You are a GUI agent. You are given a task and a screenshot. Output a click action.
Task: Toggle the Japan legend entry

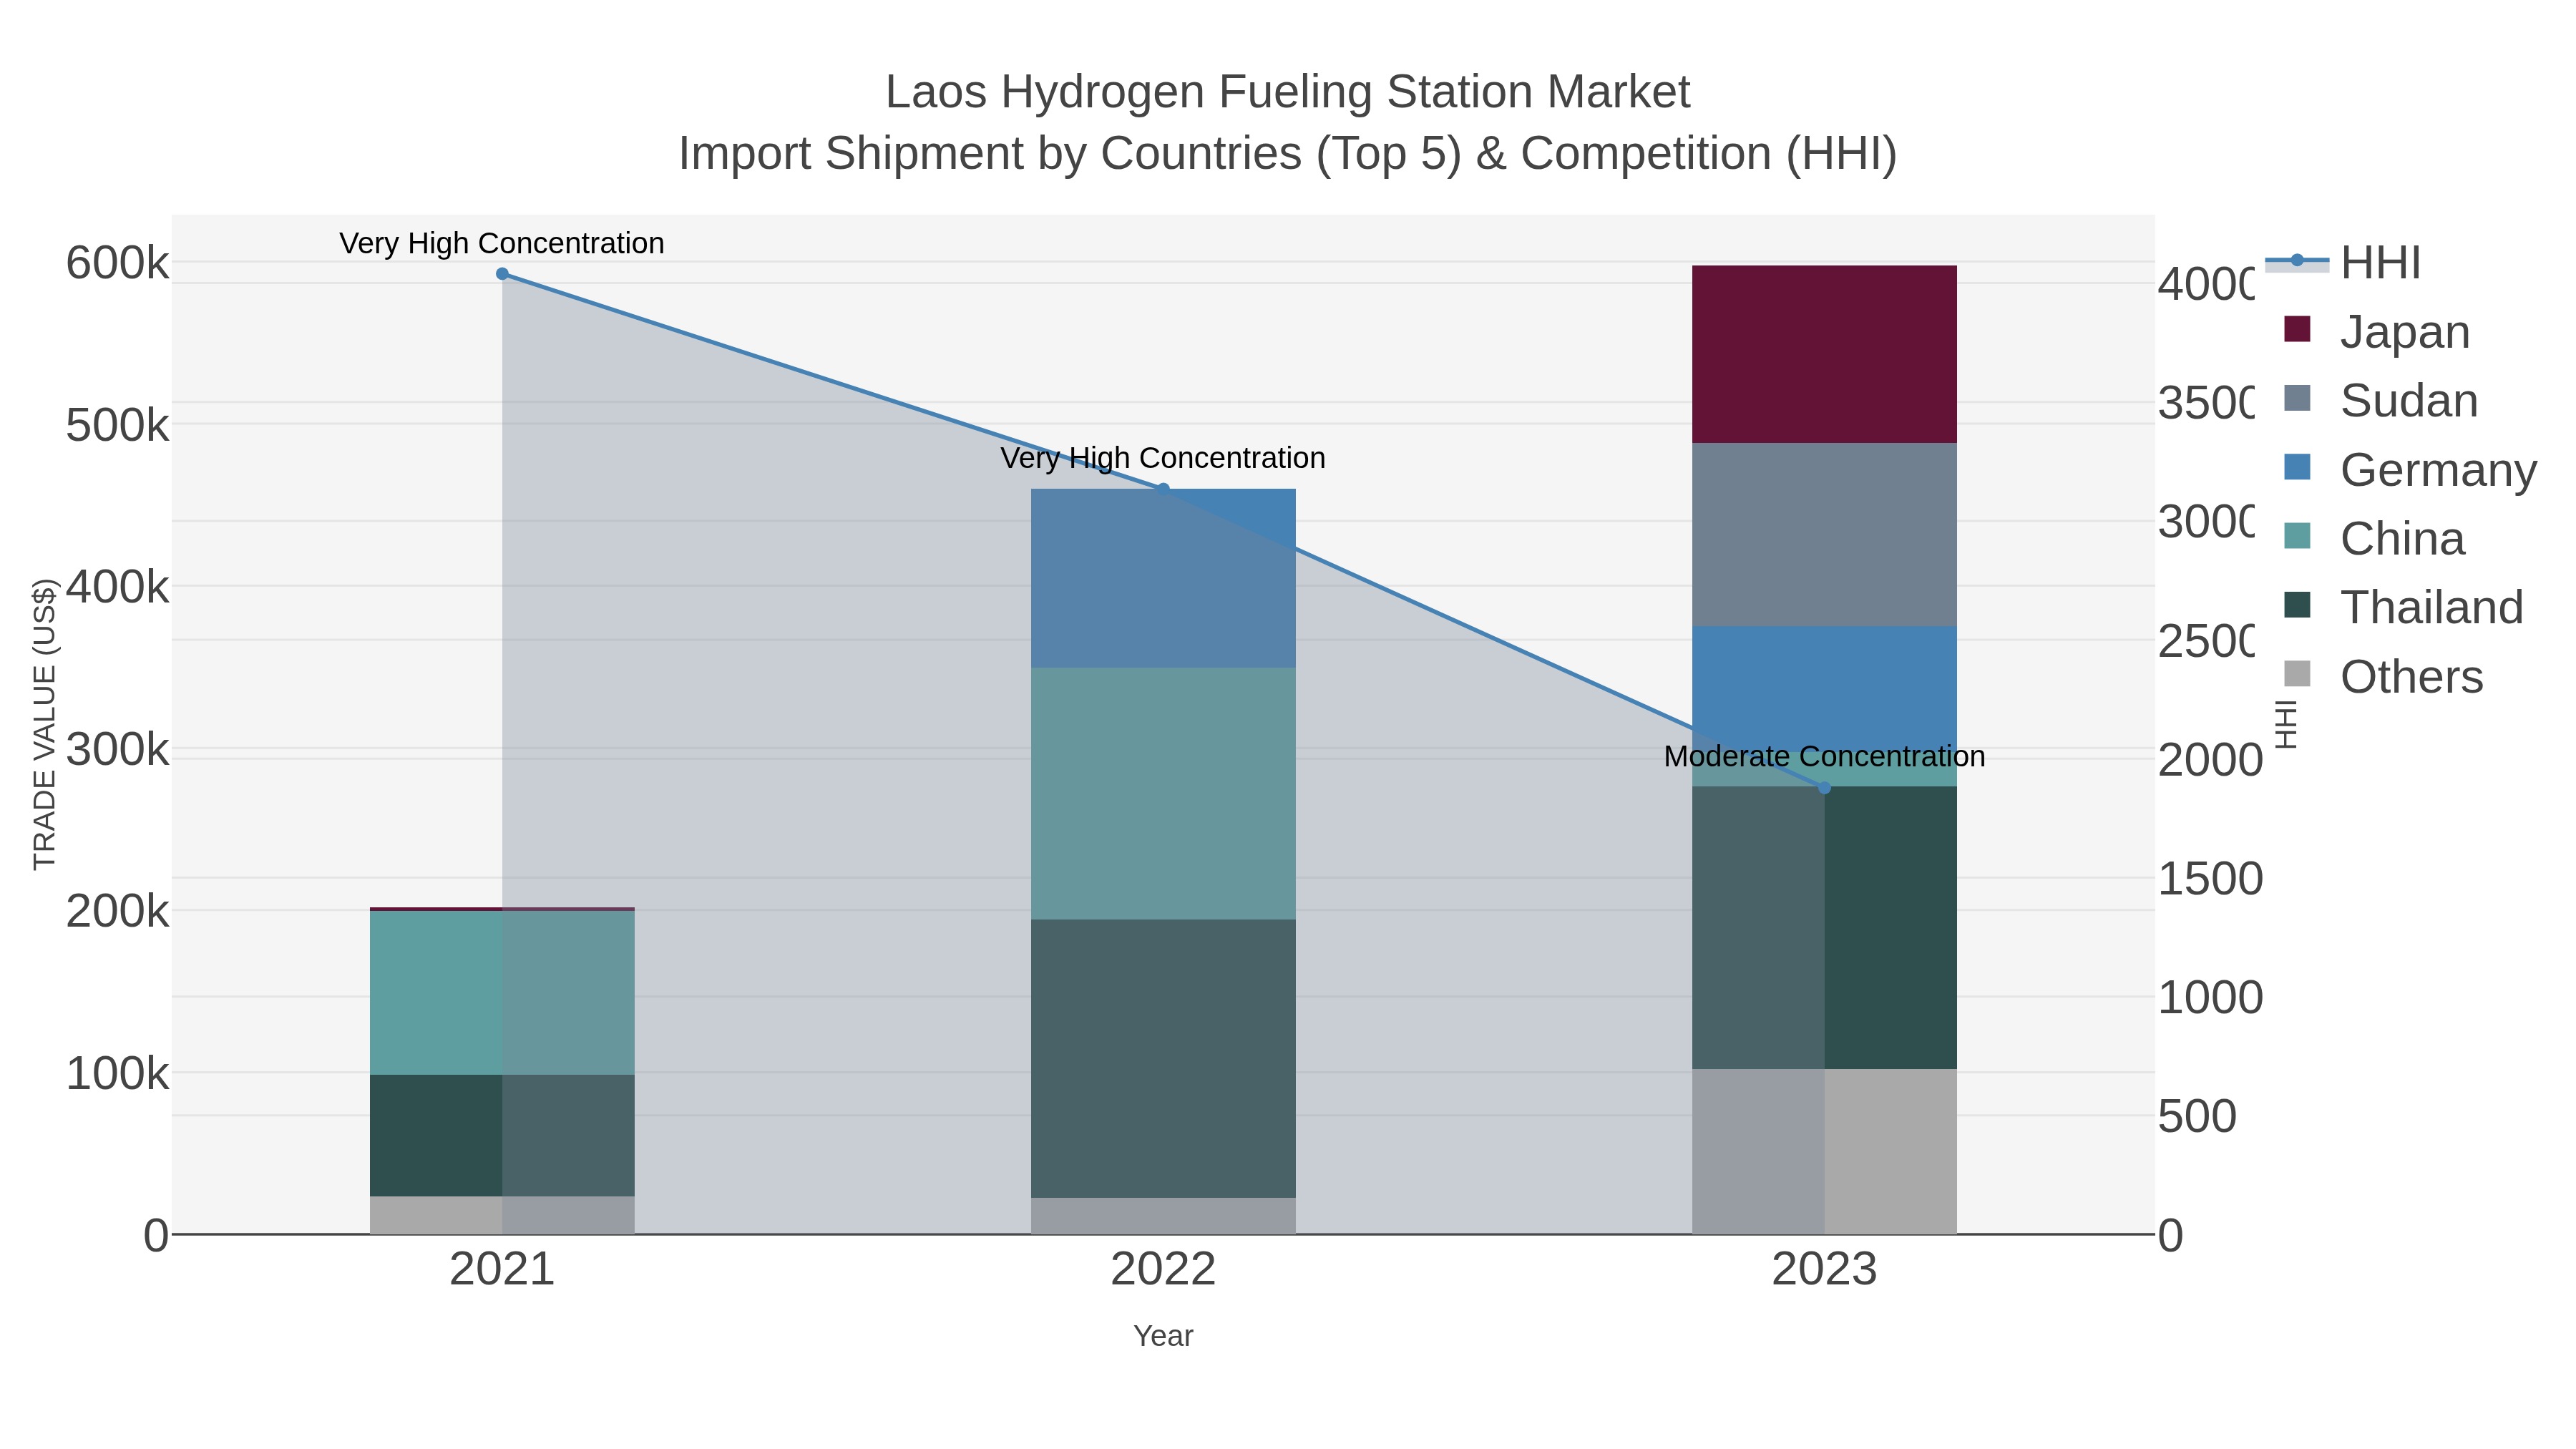(x=2376, y=332)
